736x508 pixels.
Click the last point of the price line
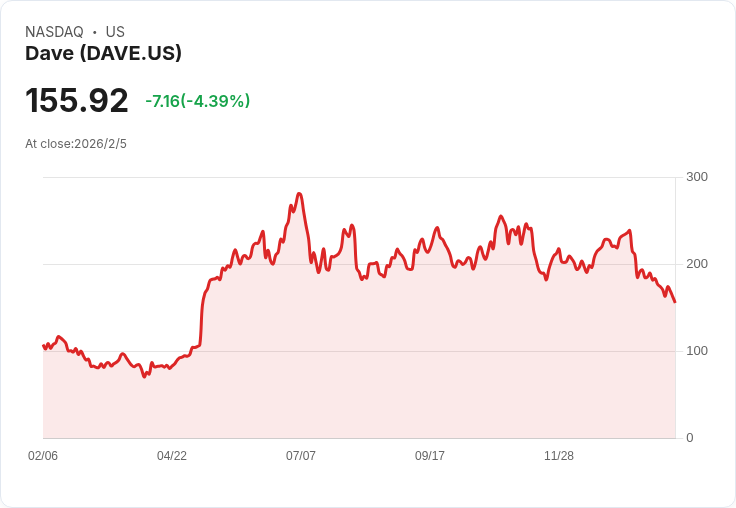point(675,302)
